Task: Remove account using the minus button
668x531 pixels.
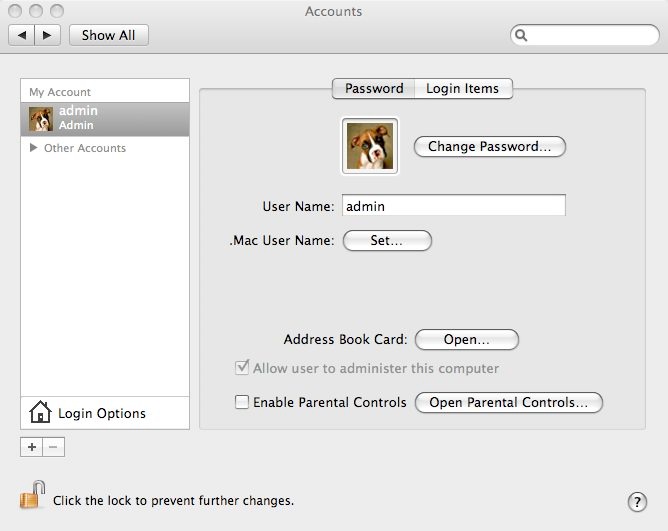Action: (53, 447)
